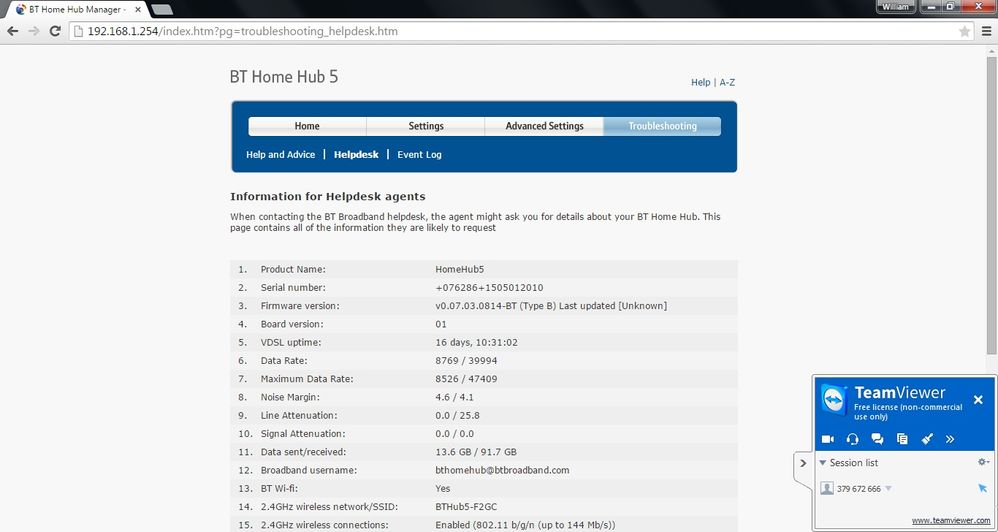This screenshot has height=532, width=998.
Task: Open Chrome hamburger menu
Action: pyautogui.click(x=987, y=31)
